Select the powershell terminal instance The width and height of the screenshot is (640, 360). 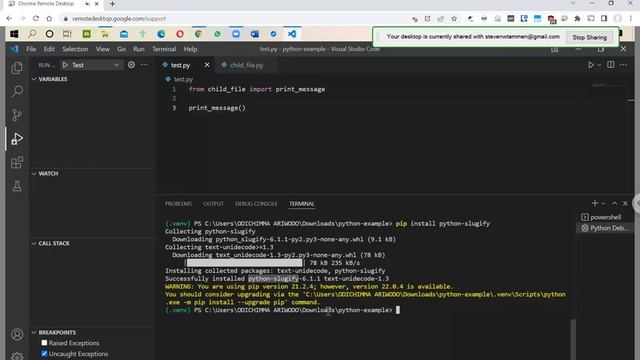(605, 217)
